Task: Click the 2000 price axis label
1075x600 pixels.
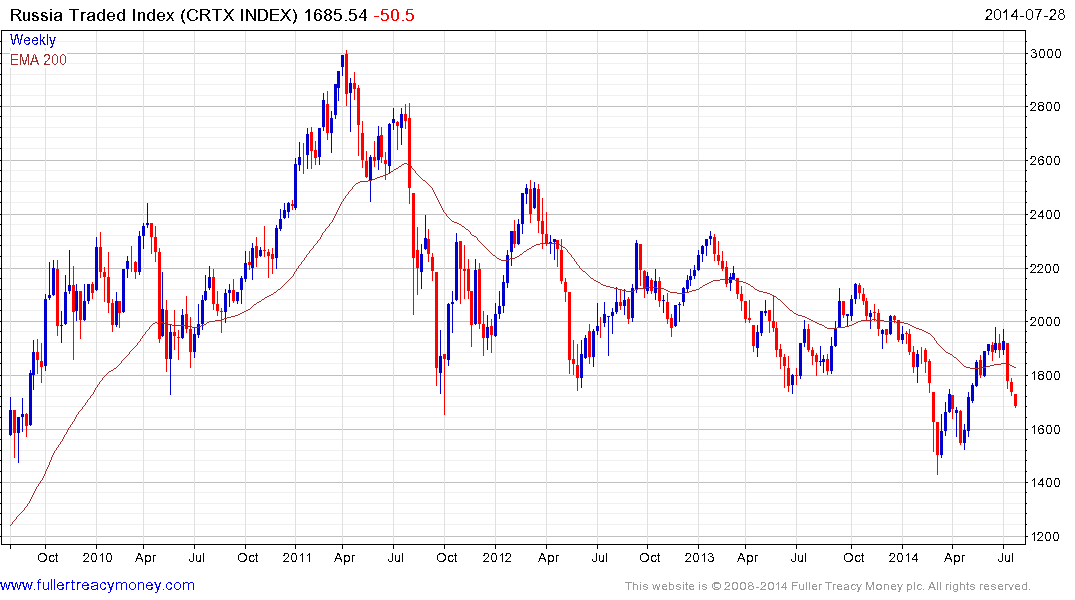Action: [x=1046, y=322]
